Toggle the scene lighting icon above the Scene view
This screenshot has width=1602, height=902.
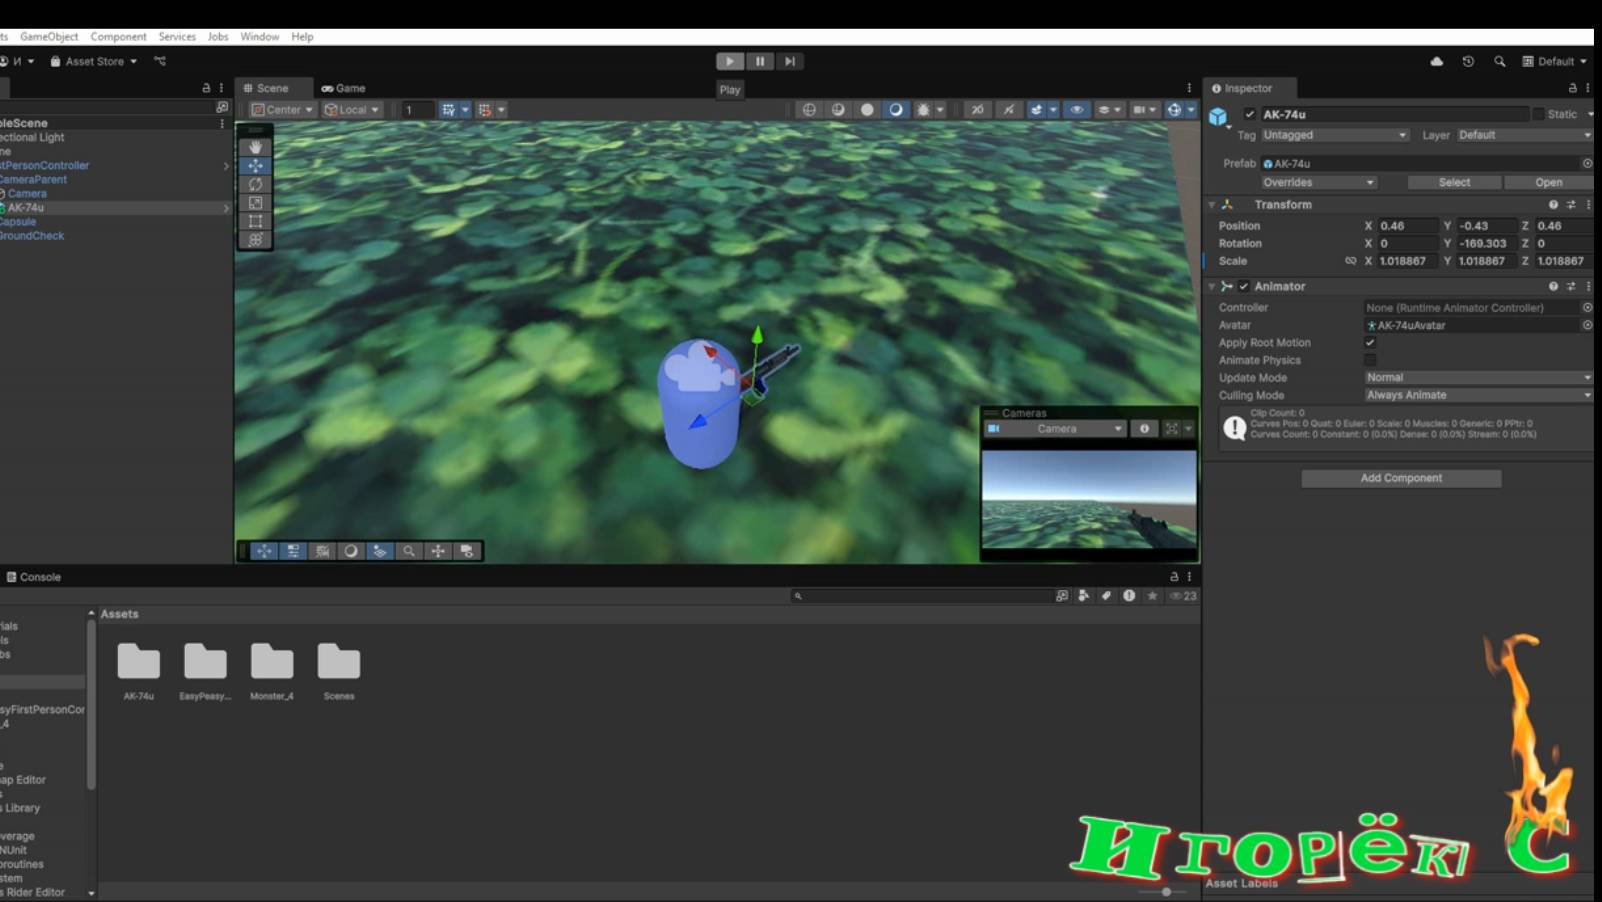[868, 110]
